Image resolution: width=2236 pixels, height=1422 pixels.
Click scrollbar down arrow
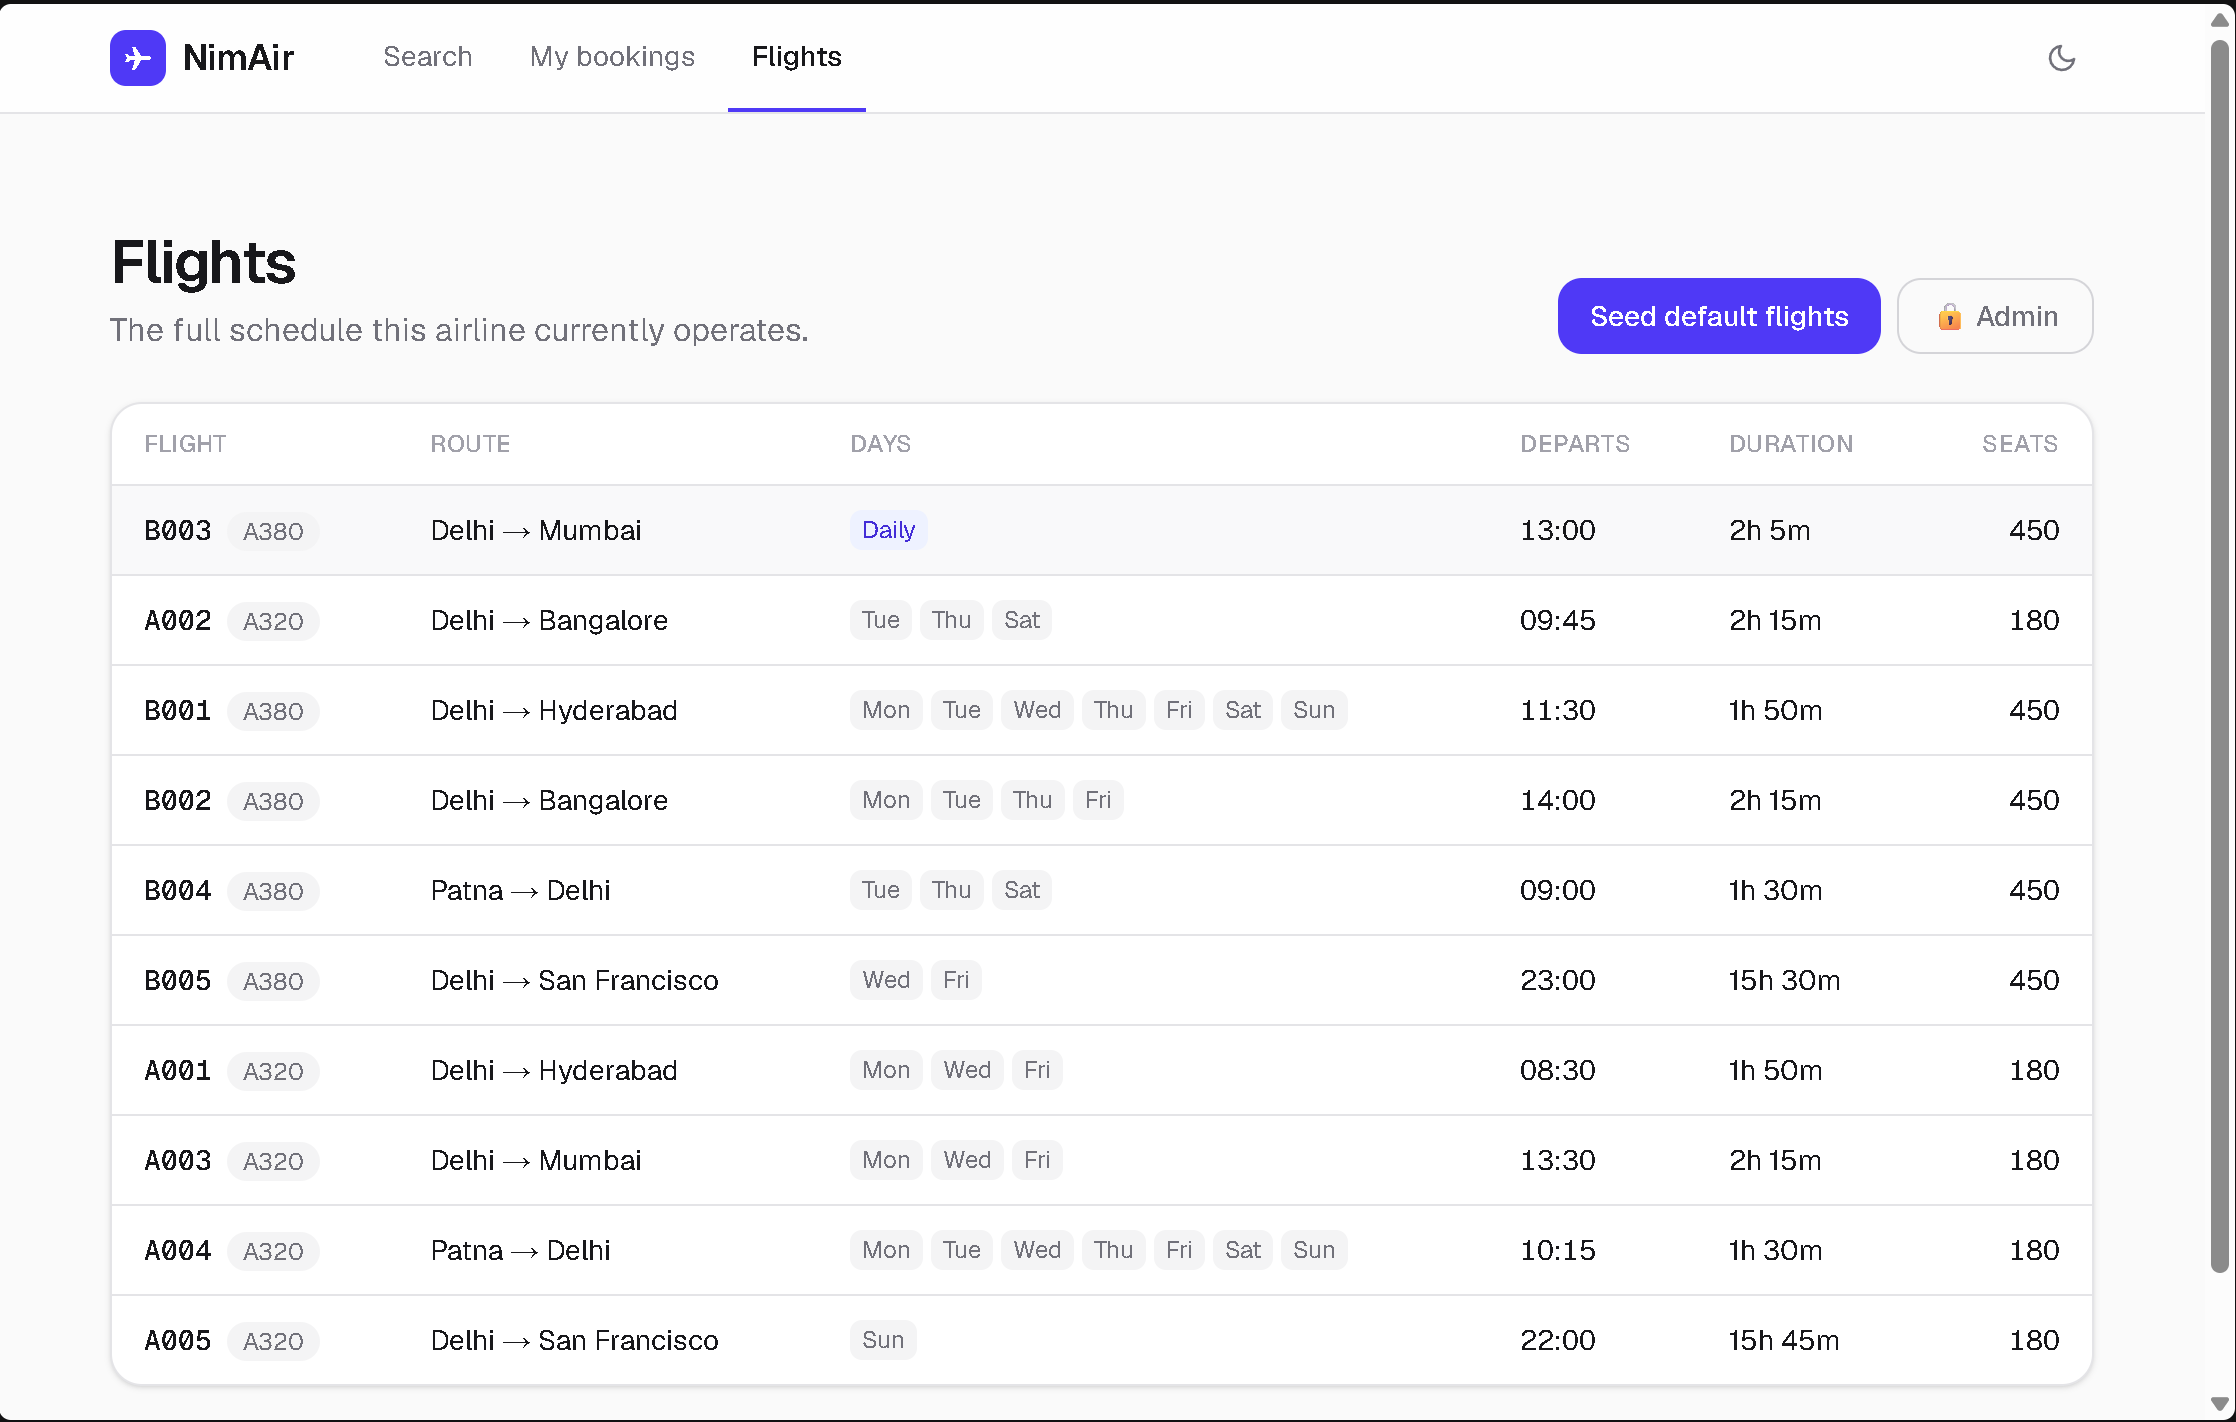tap(2220, 1404)
